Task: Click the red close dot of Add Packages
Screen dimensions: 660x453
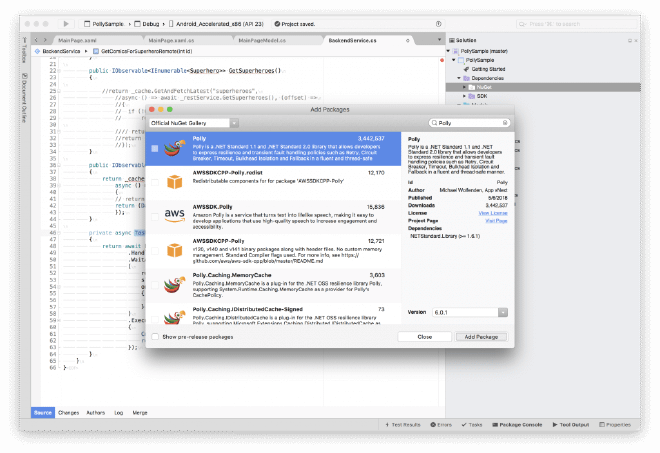Action: [x=152, y=109]
